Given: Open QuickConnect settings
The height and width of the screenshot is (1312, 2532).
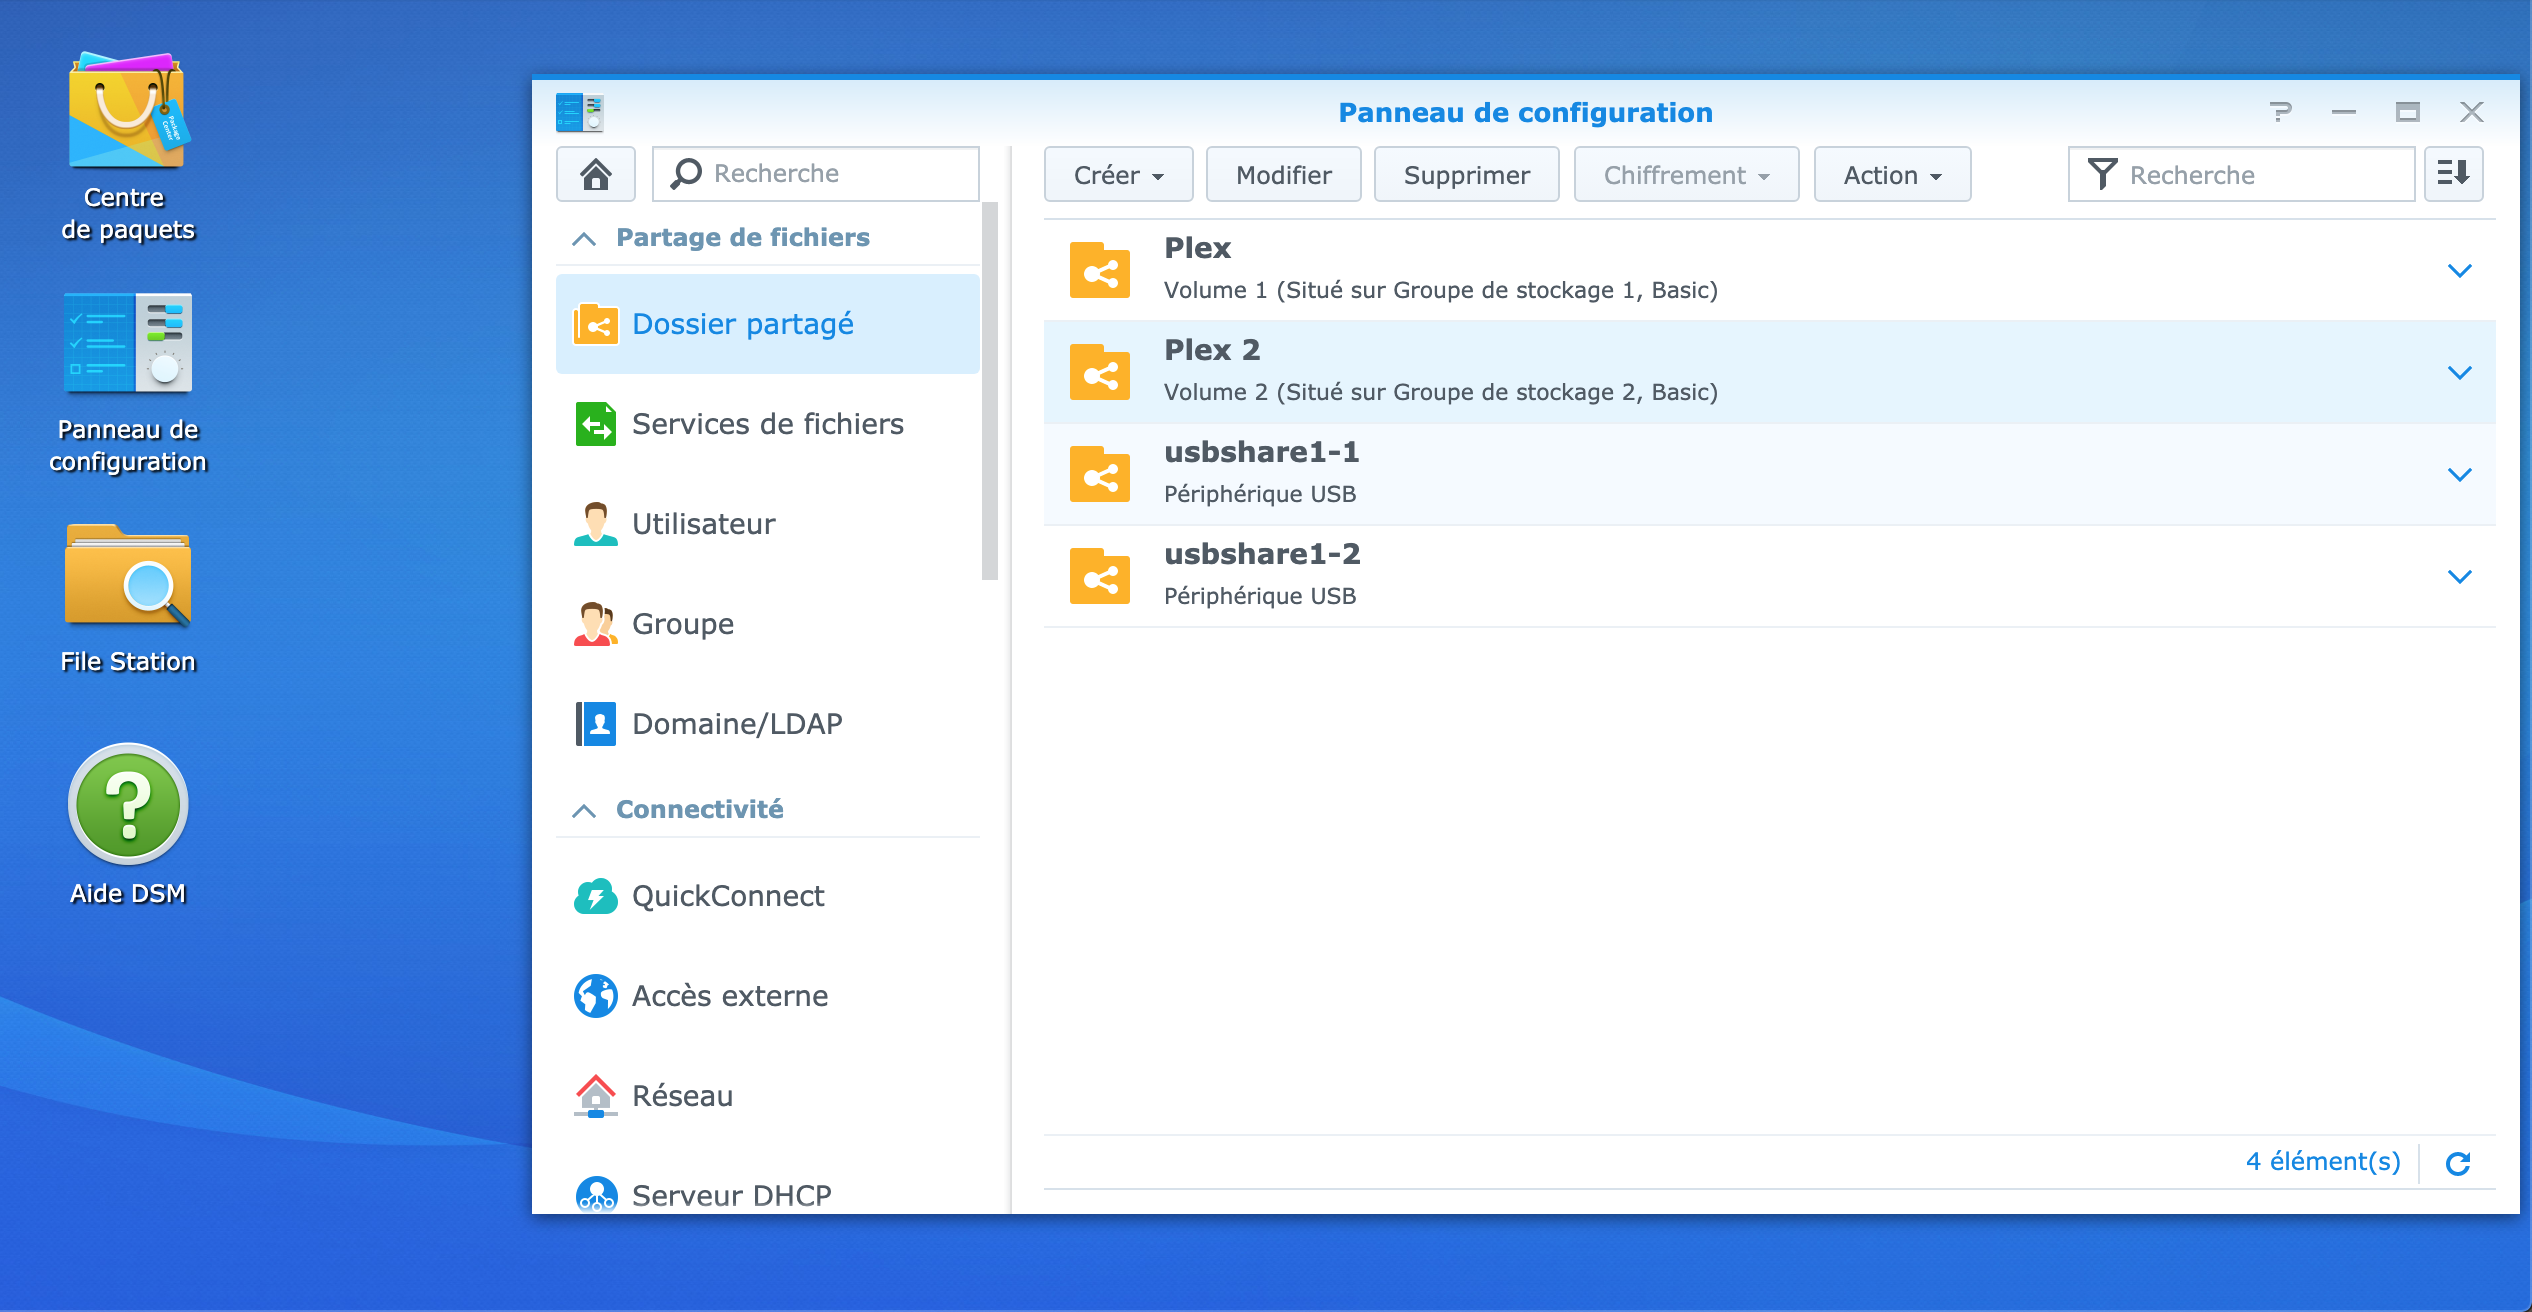Looking at the screenshot, I should (728, 896).
